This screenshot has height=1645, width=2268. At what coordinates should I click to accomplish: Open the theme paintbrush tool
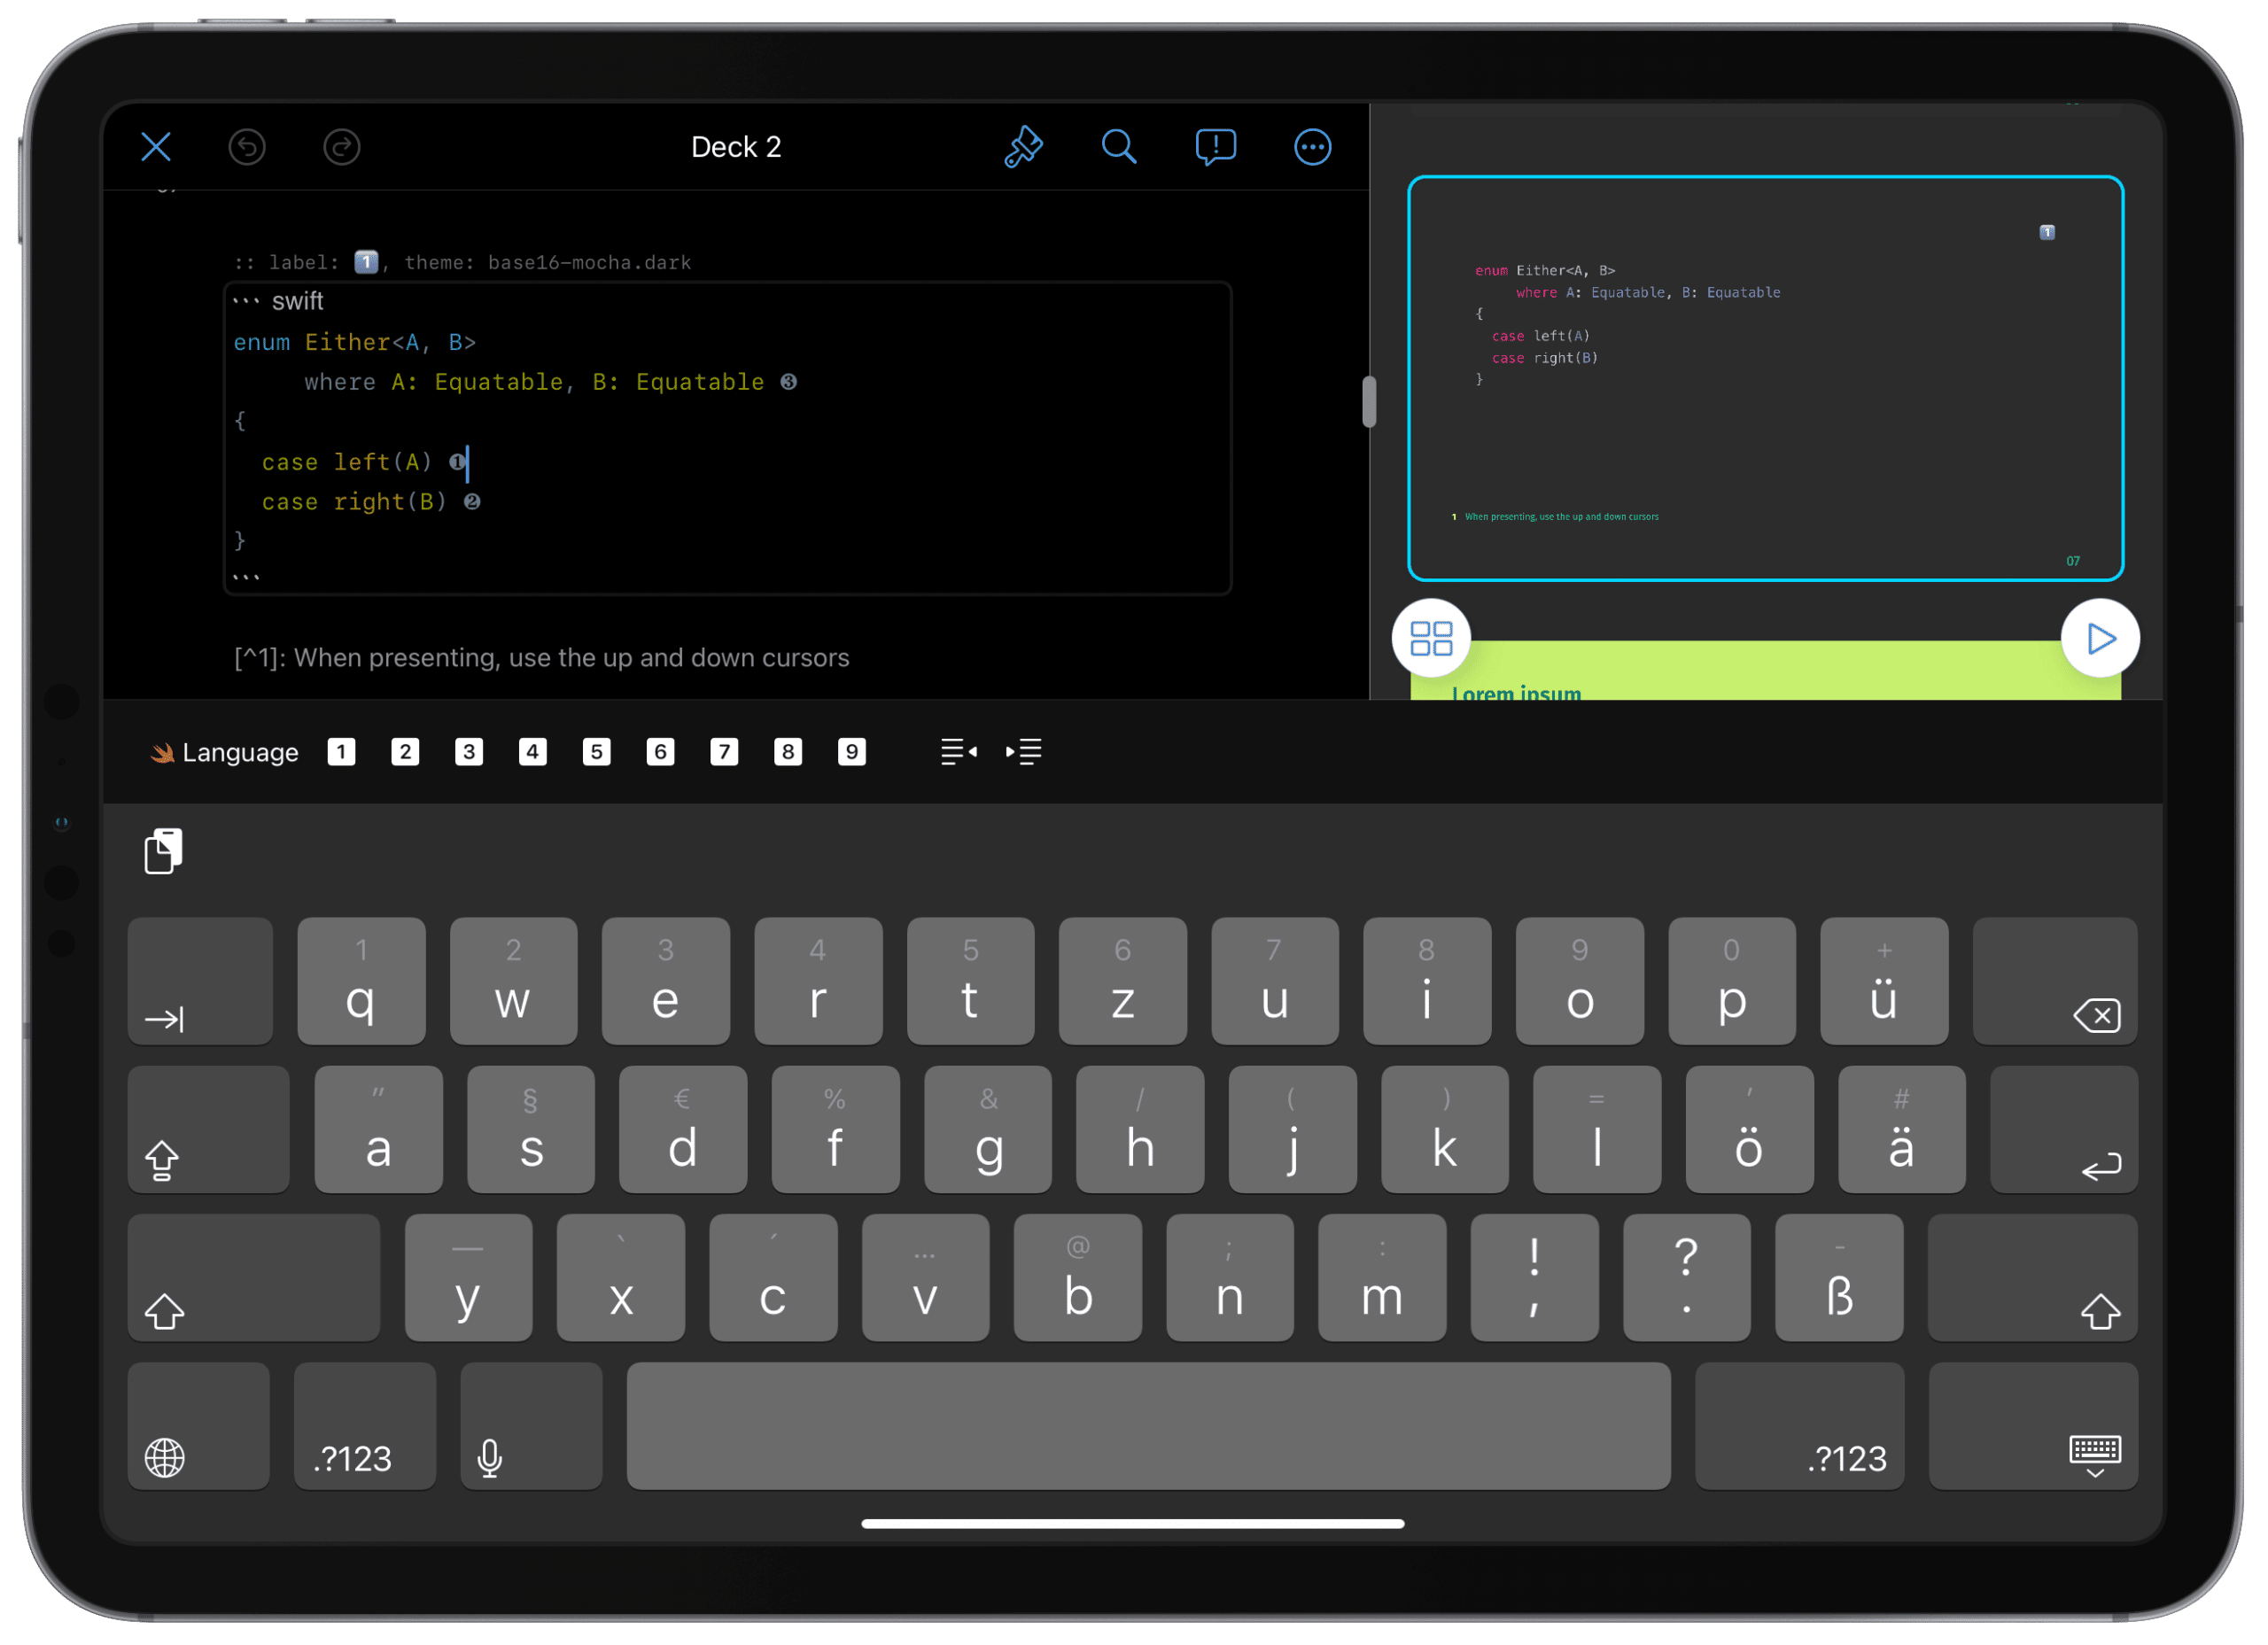click(x=1023, y=147)
